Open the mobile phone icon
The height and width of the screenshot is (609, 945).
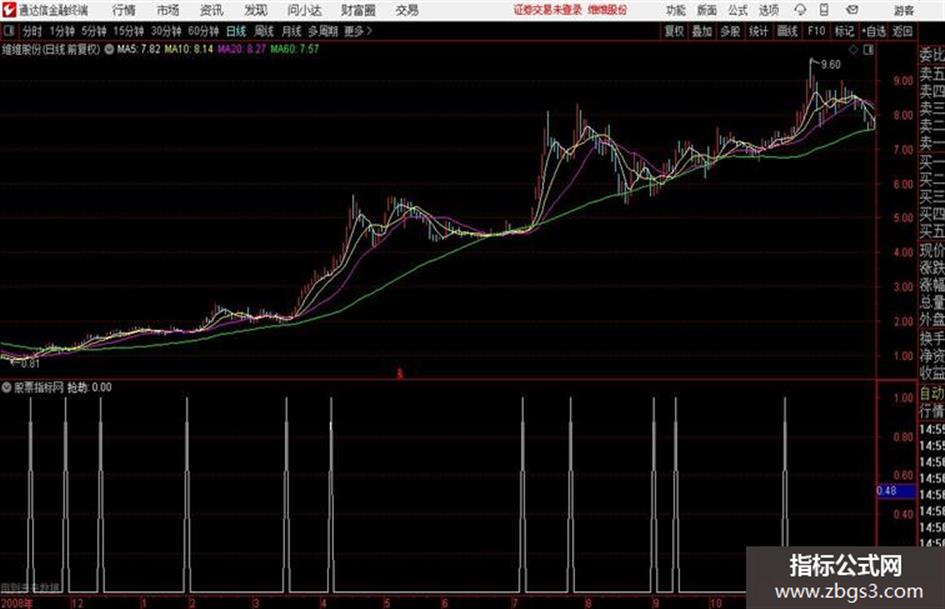coord(824,10)
